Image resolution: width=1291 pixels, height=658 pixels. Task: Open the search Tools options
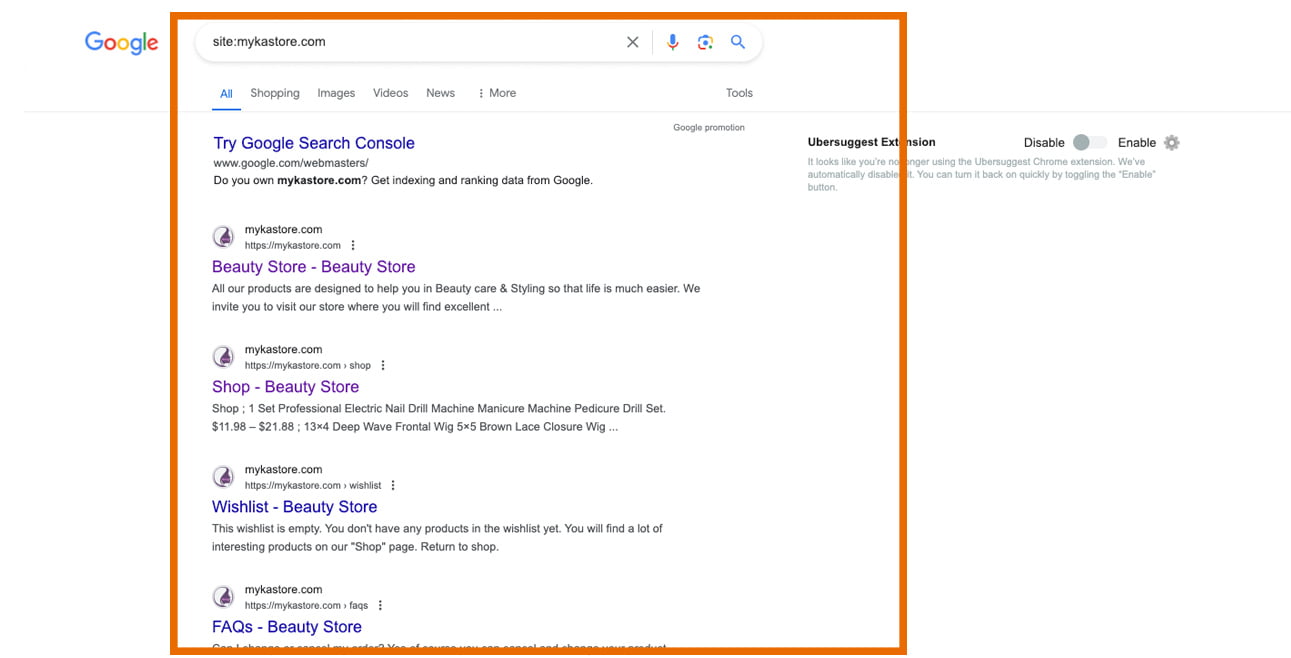[739, 93]
